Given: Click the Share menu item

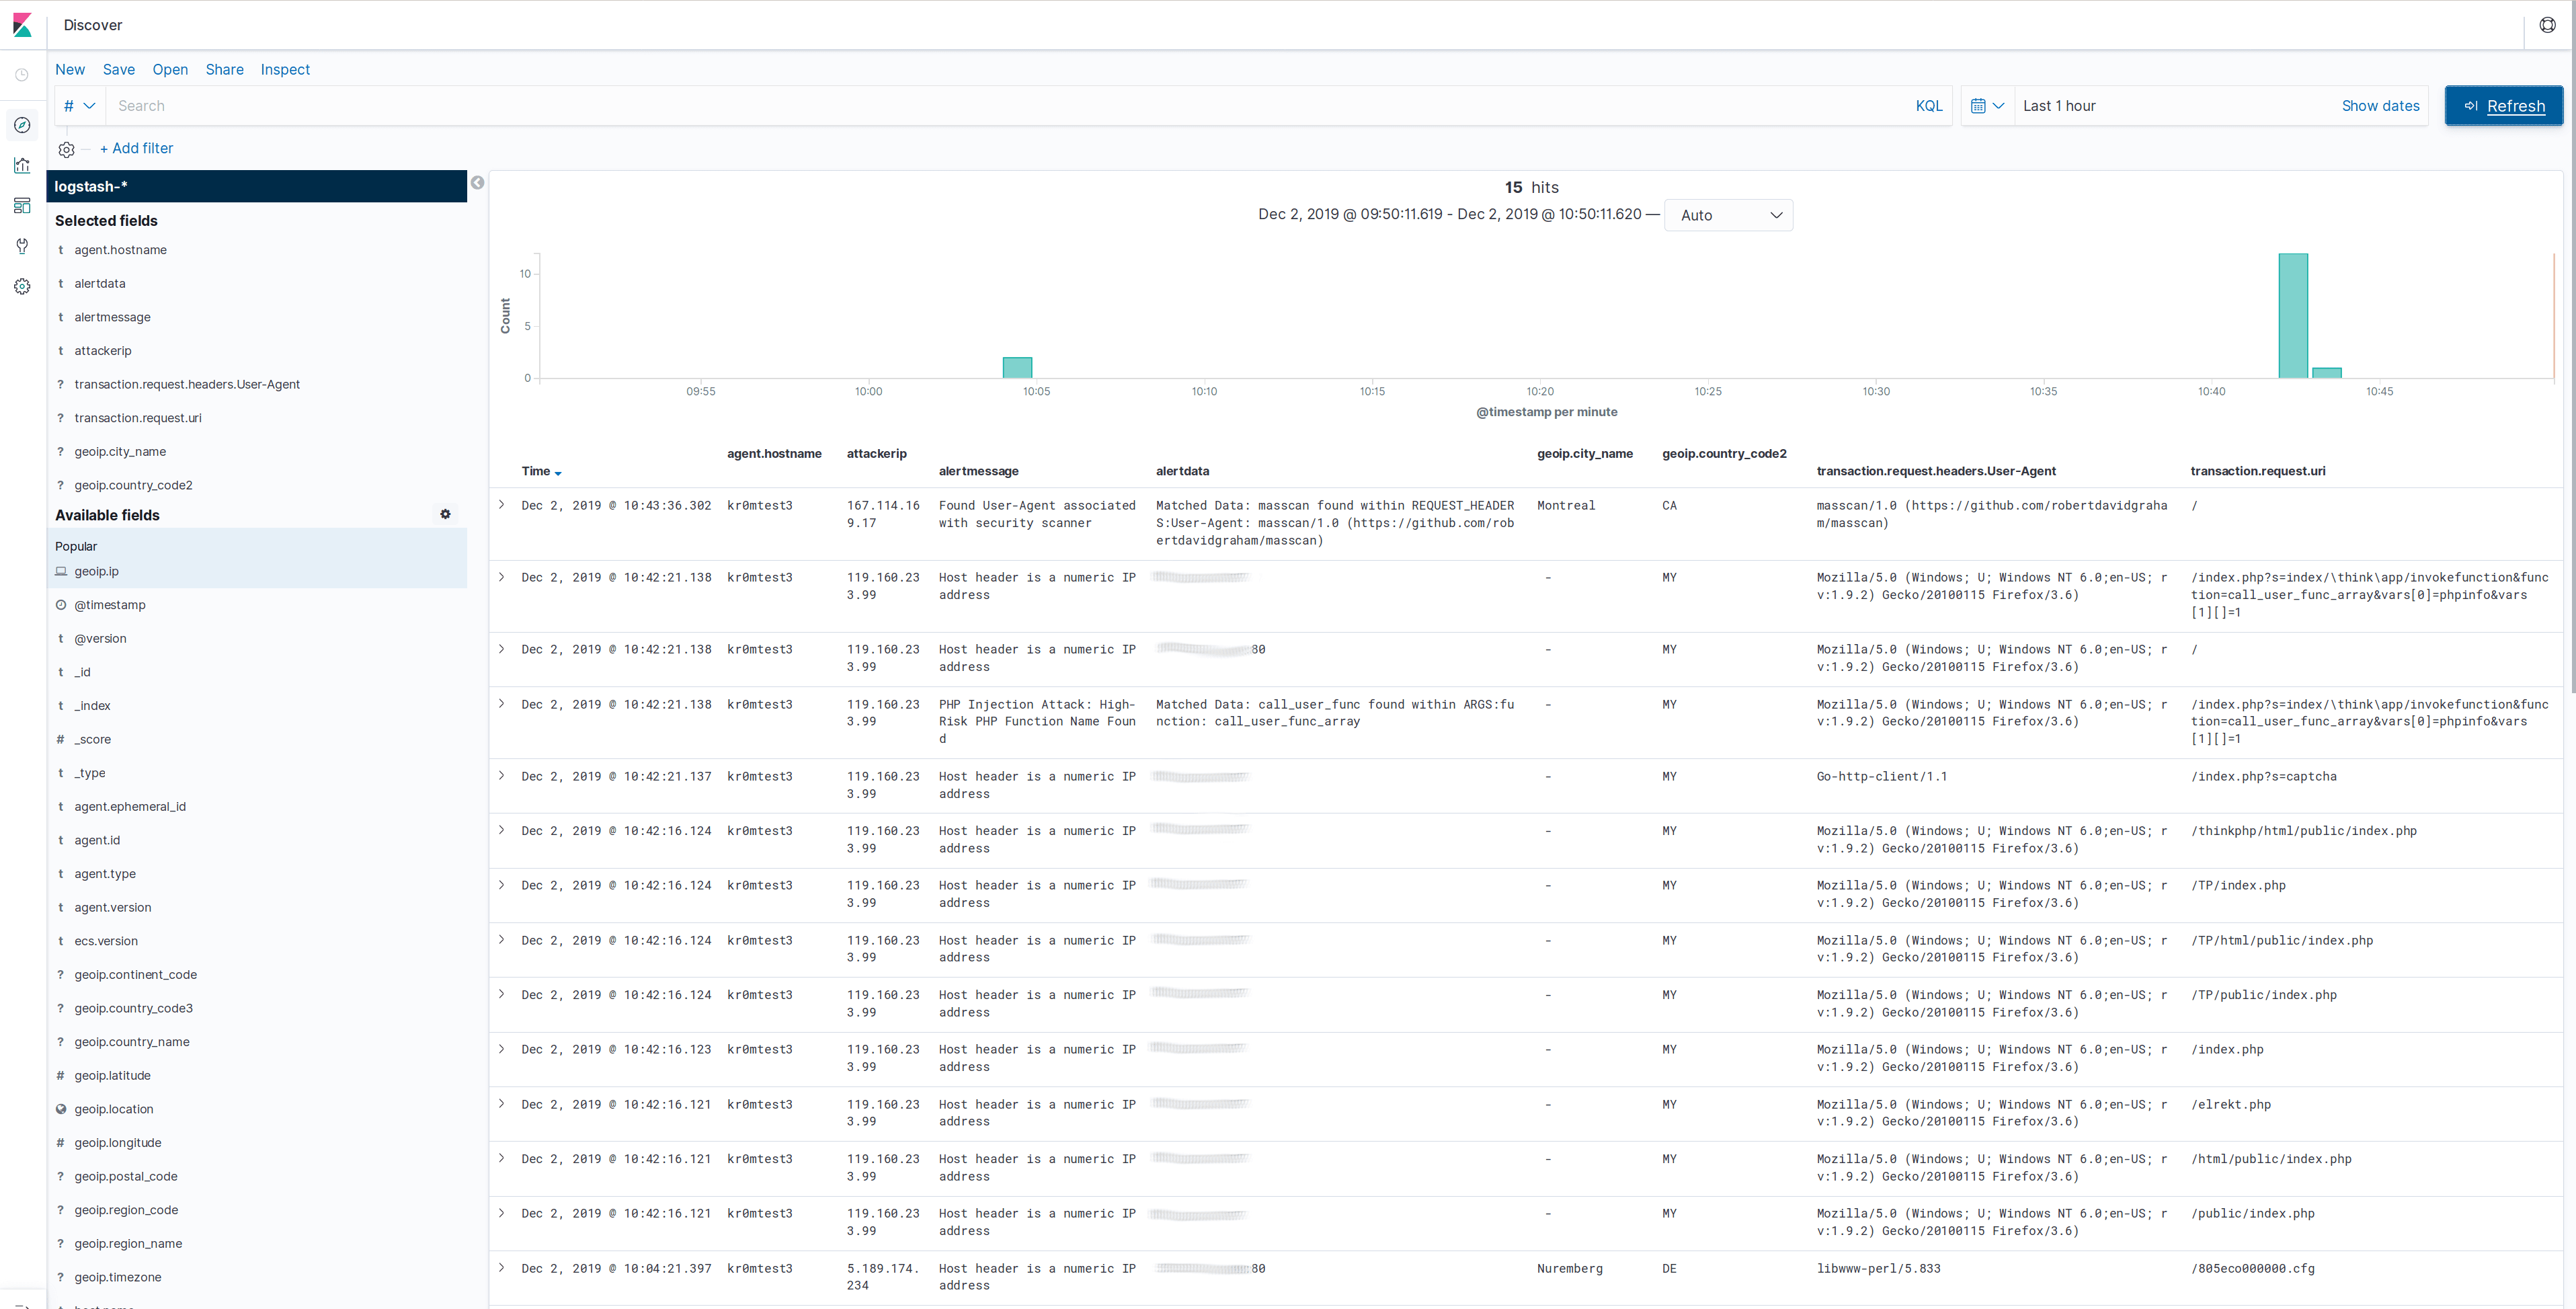Looking at the screenshot, I should point(224,70).
